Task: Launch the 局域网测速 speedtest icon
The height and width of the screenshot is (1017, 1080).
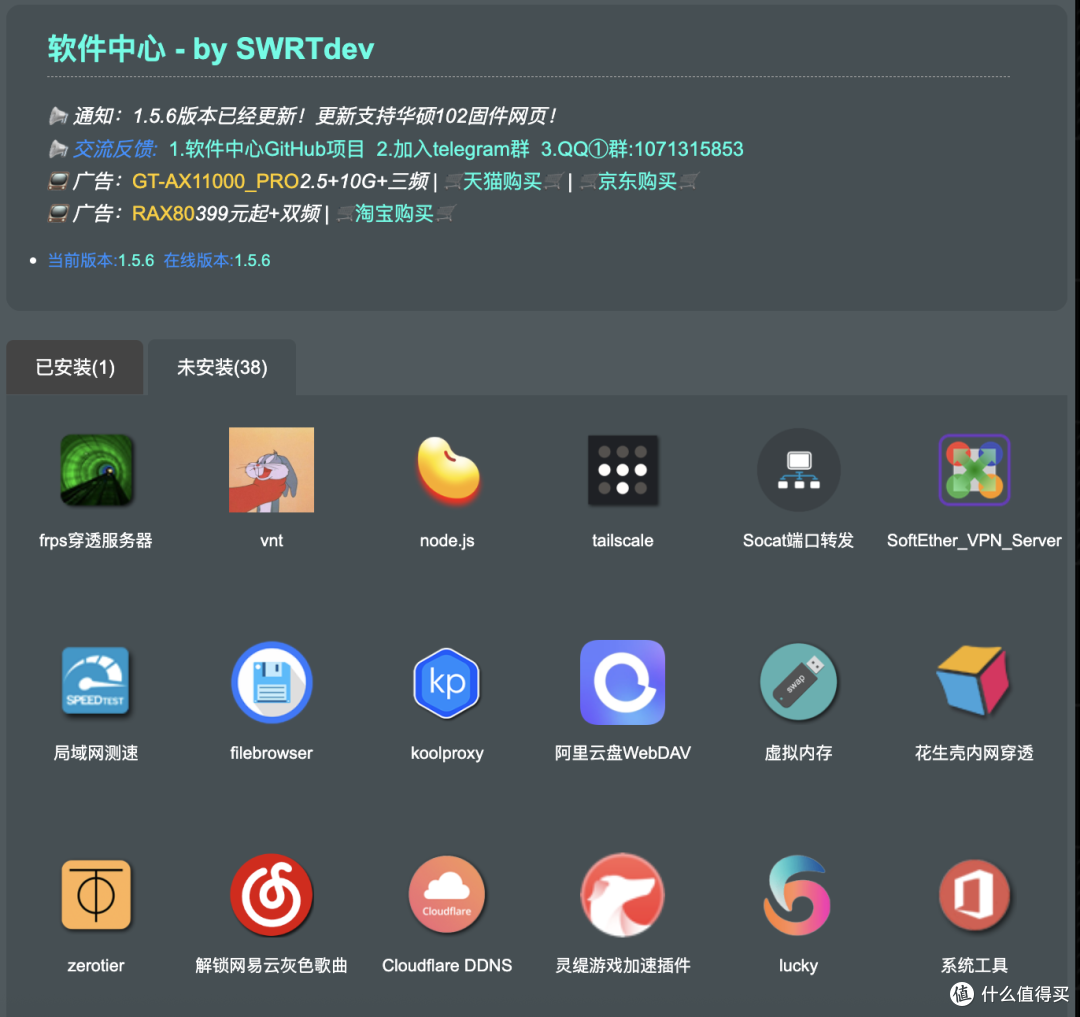Action: point(96,682)
